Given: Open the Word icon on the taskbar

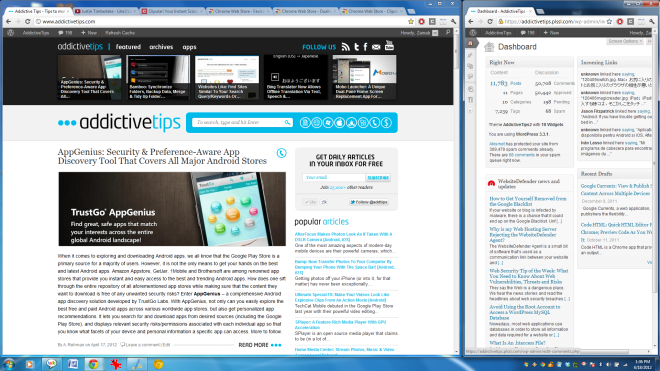Looking at the screenshot, I should tap(72, 364).
